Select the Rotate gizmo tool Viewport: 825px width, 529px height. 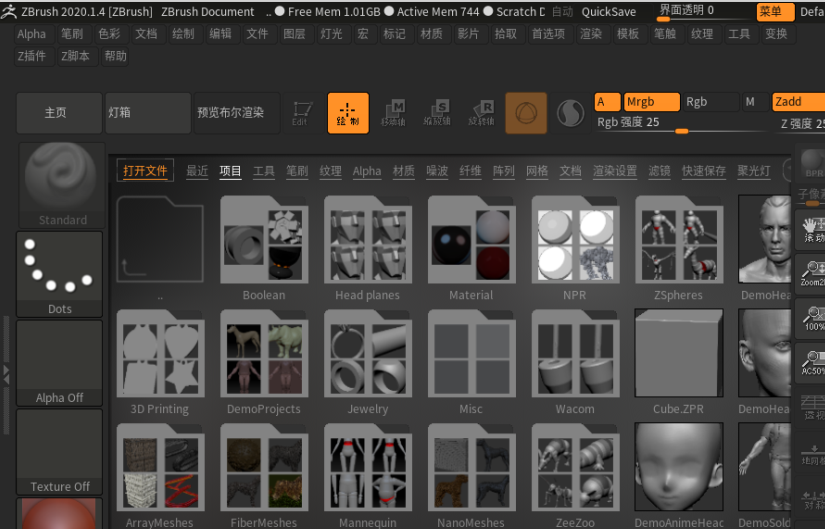(x=481, y=113)
